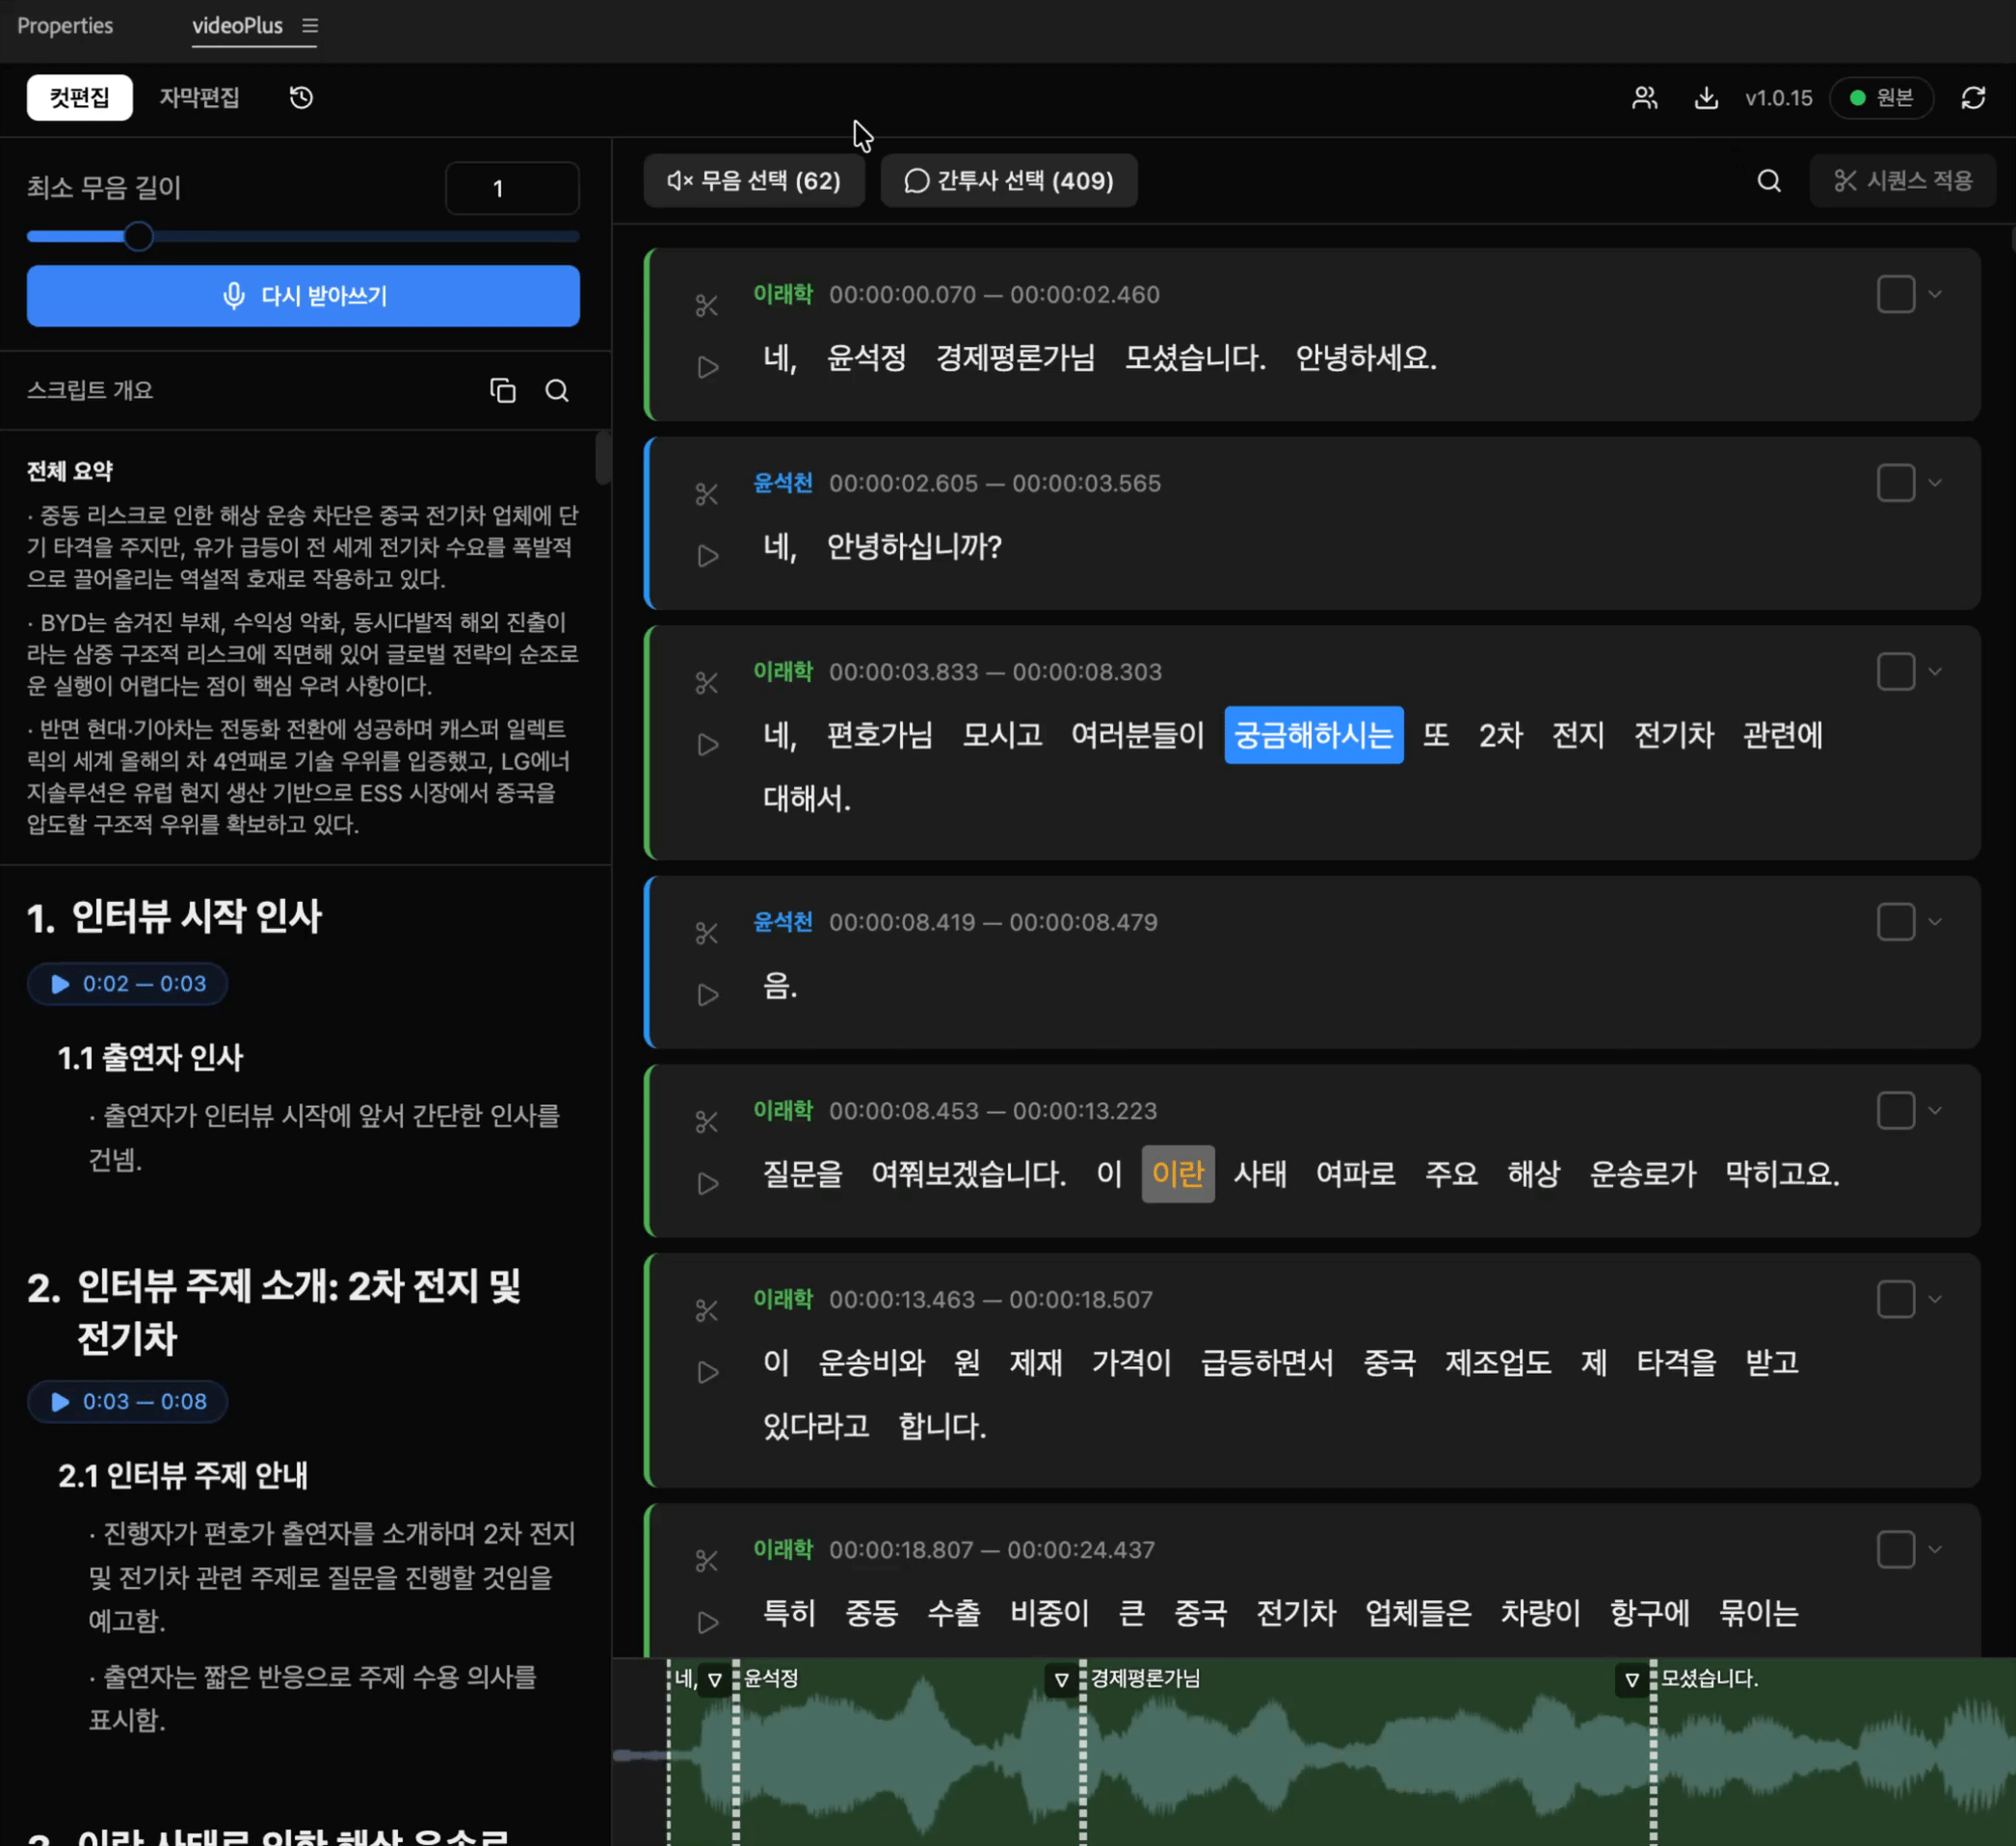Select checkbox for 00:00:08.453 segment
Viewport: 2016px width, 1846px height.
point(1895,1111)
